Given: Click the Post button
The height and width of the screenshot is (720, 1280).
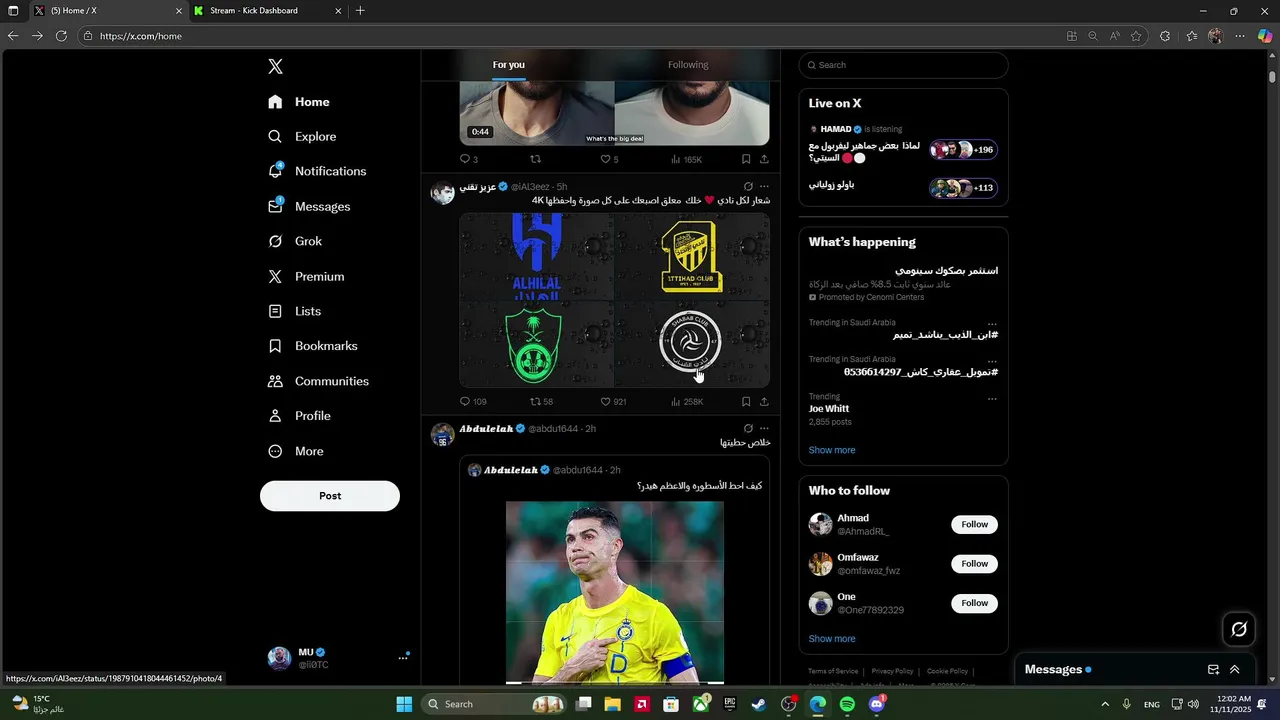Looking at the screenshot, I should click(330, 496).
